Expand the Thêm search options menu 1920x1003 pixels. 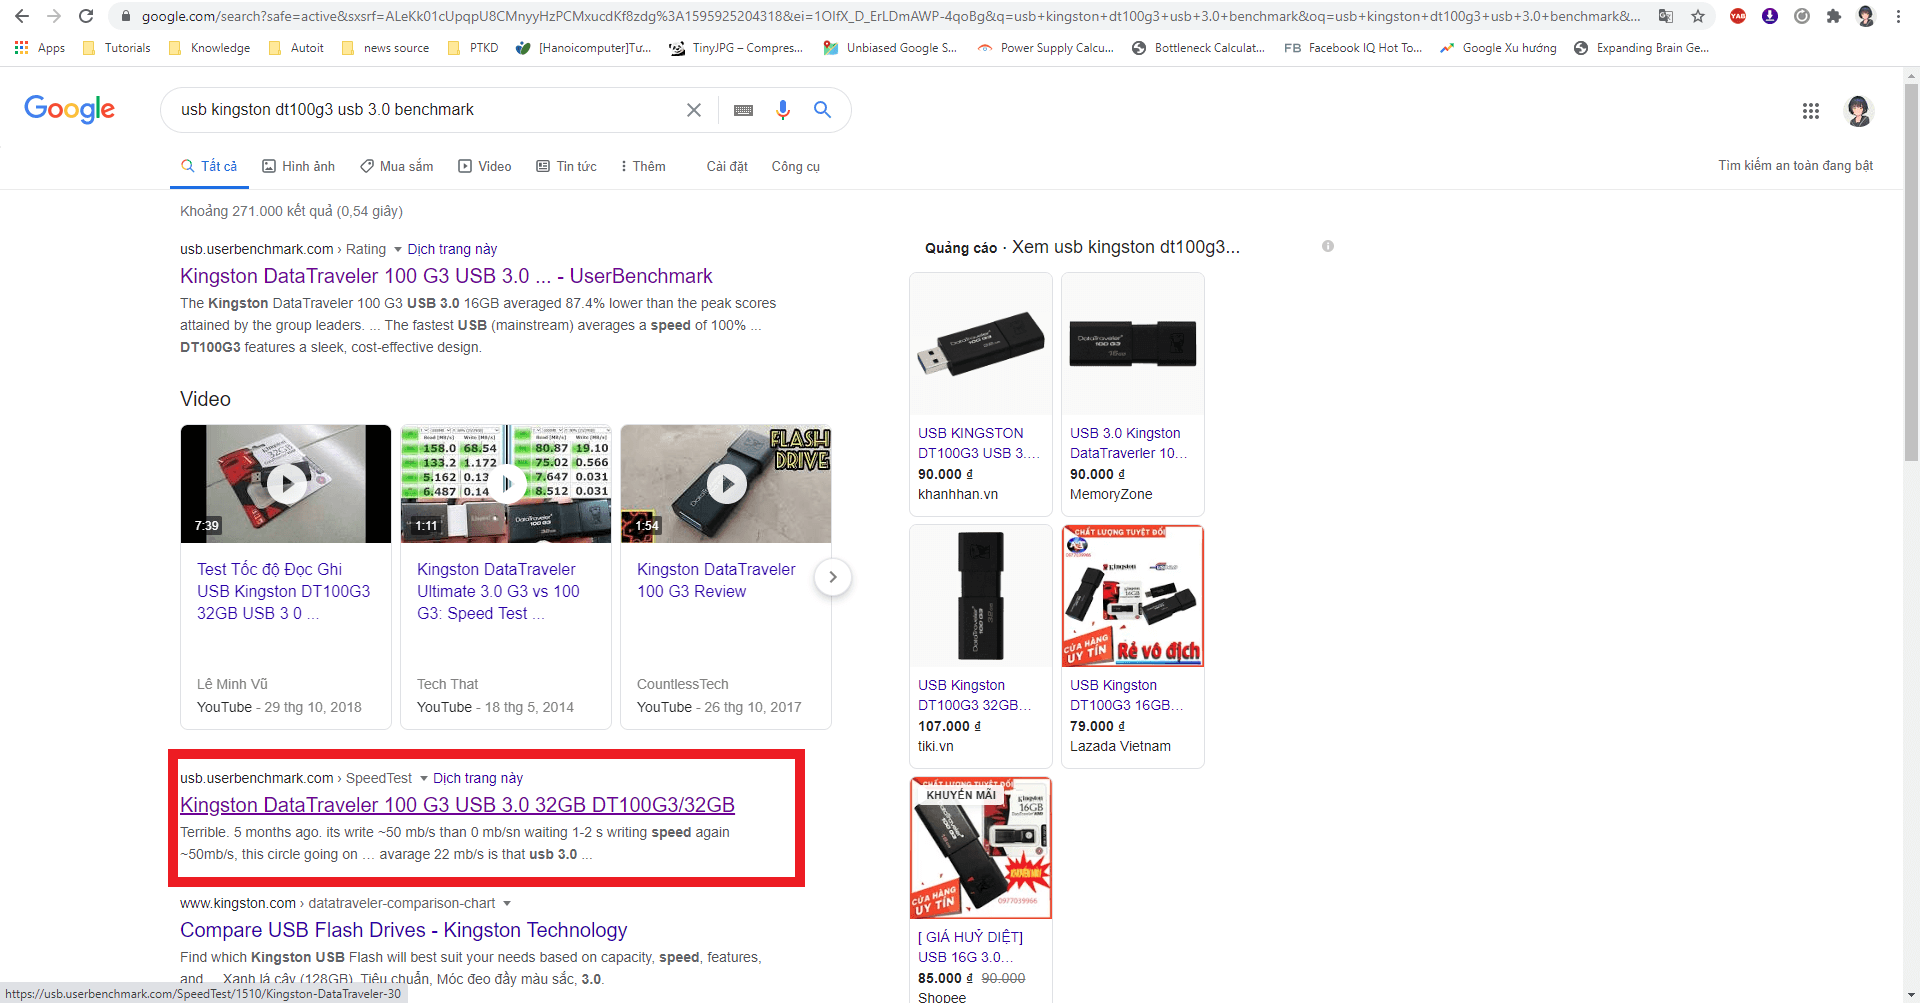642,166
